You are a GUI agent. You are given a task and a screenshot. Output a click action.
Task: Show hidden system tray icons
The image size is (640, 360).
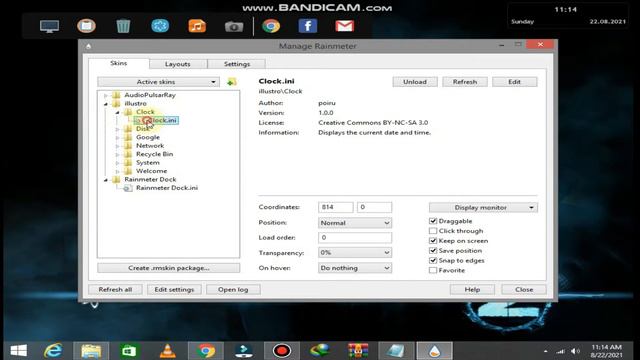pos(546,351)
